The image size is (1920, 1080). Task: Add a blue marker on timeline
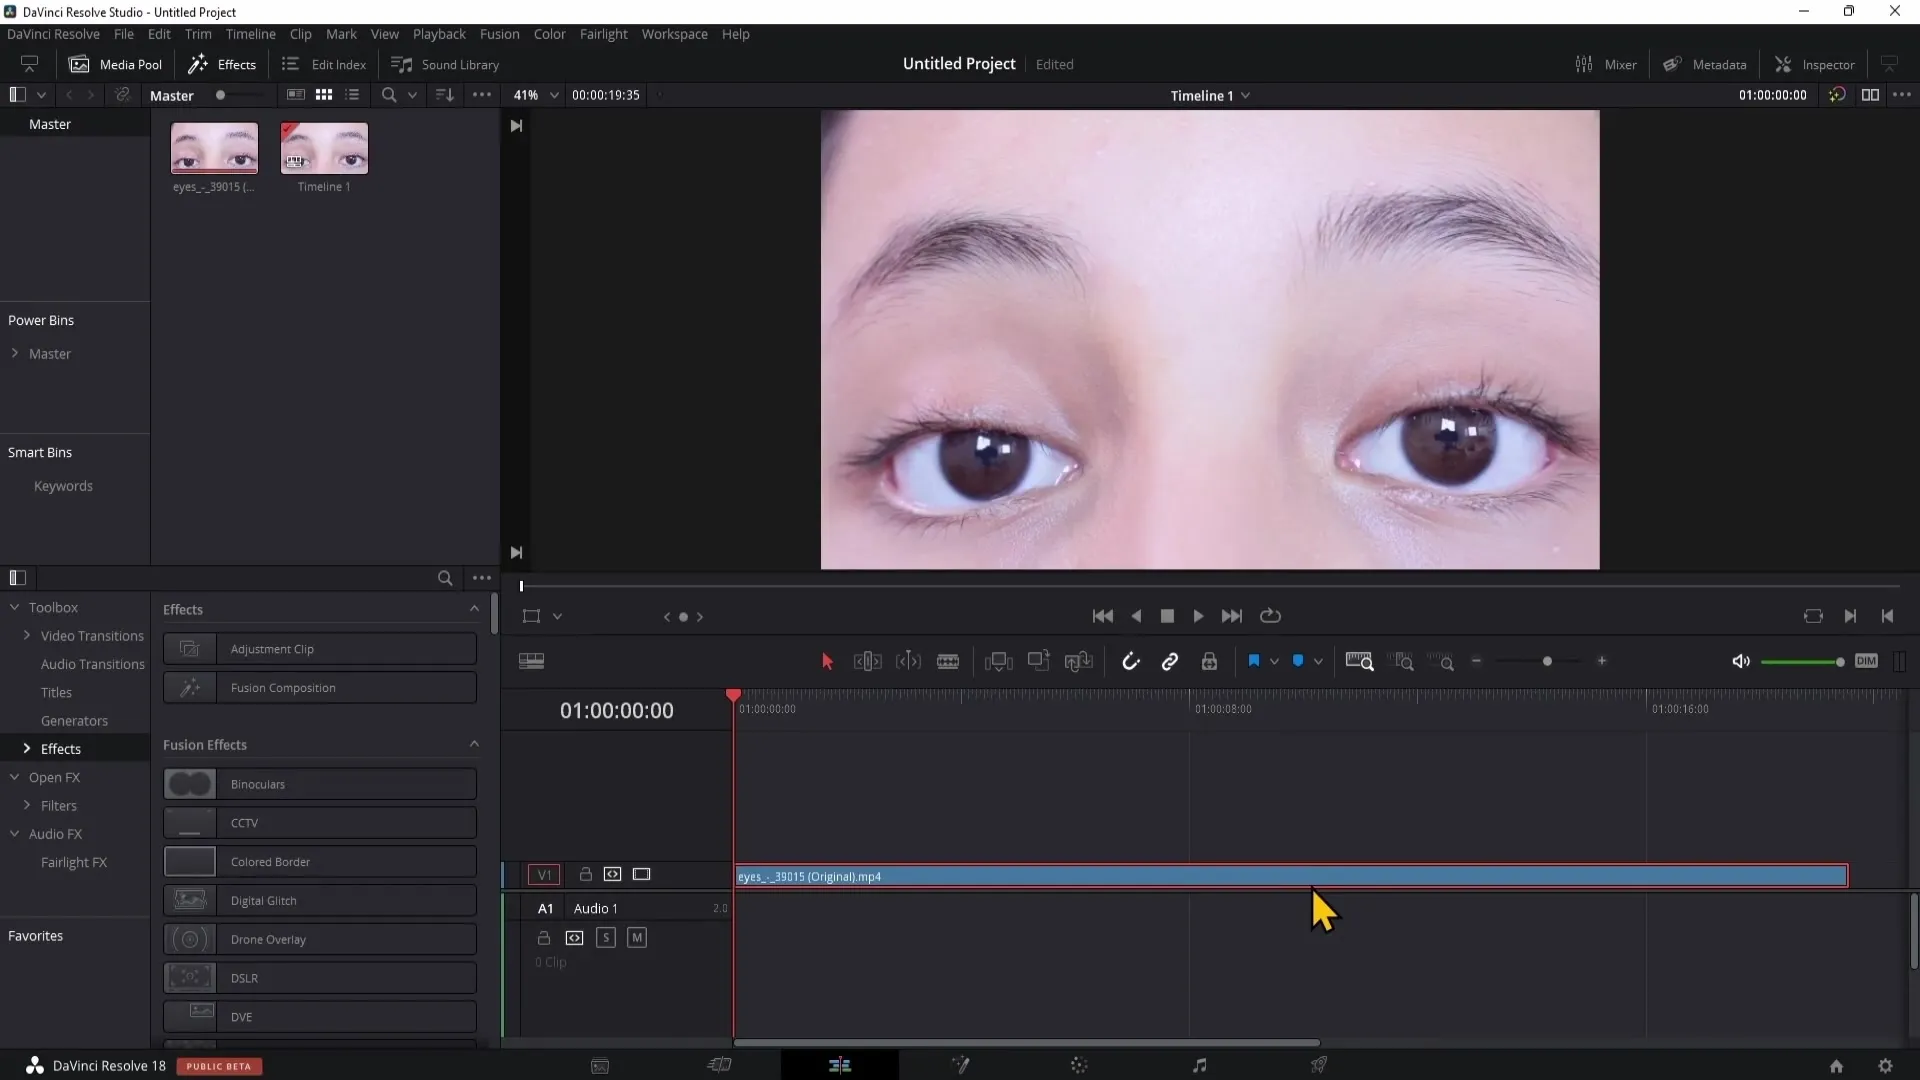click(x=1298, y=661)
